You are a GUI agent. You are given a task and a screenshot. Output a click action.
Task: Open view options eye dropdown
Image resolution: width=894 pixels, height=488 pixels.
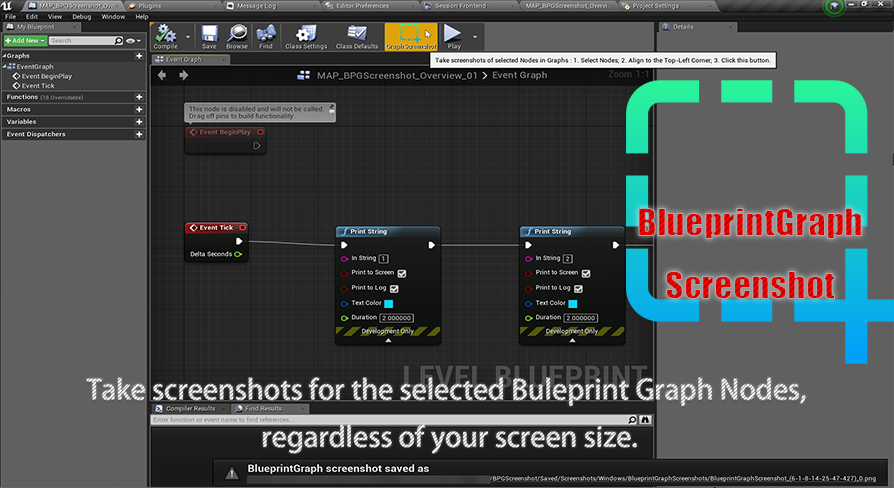[x=133, y=40]
